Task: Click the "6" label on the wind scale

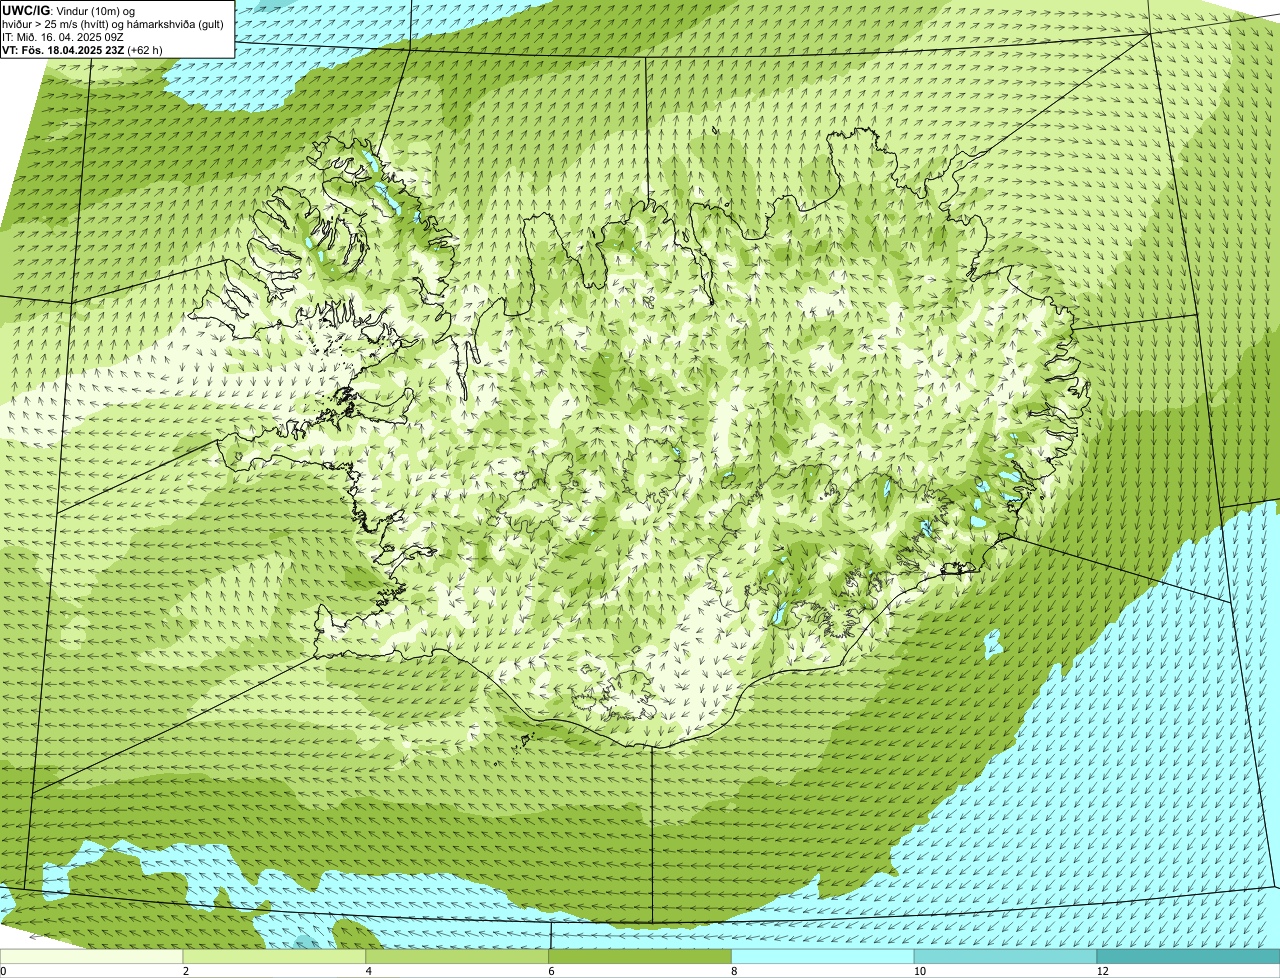Action: pyautogui.click(x=551, y=971)
